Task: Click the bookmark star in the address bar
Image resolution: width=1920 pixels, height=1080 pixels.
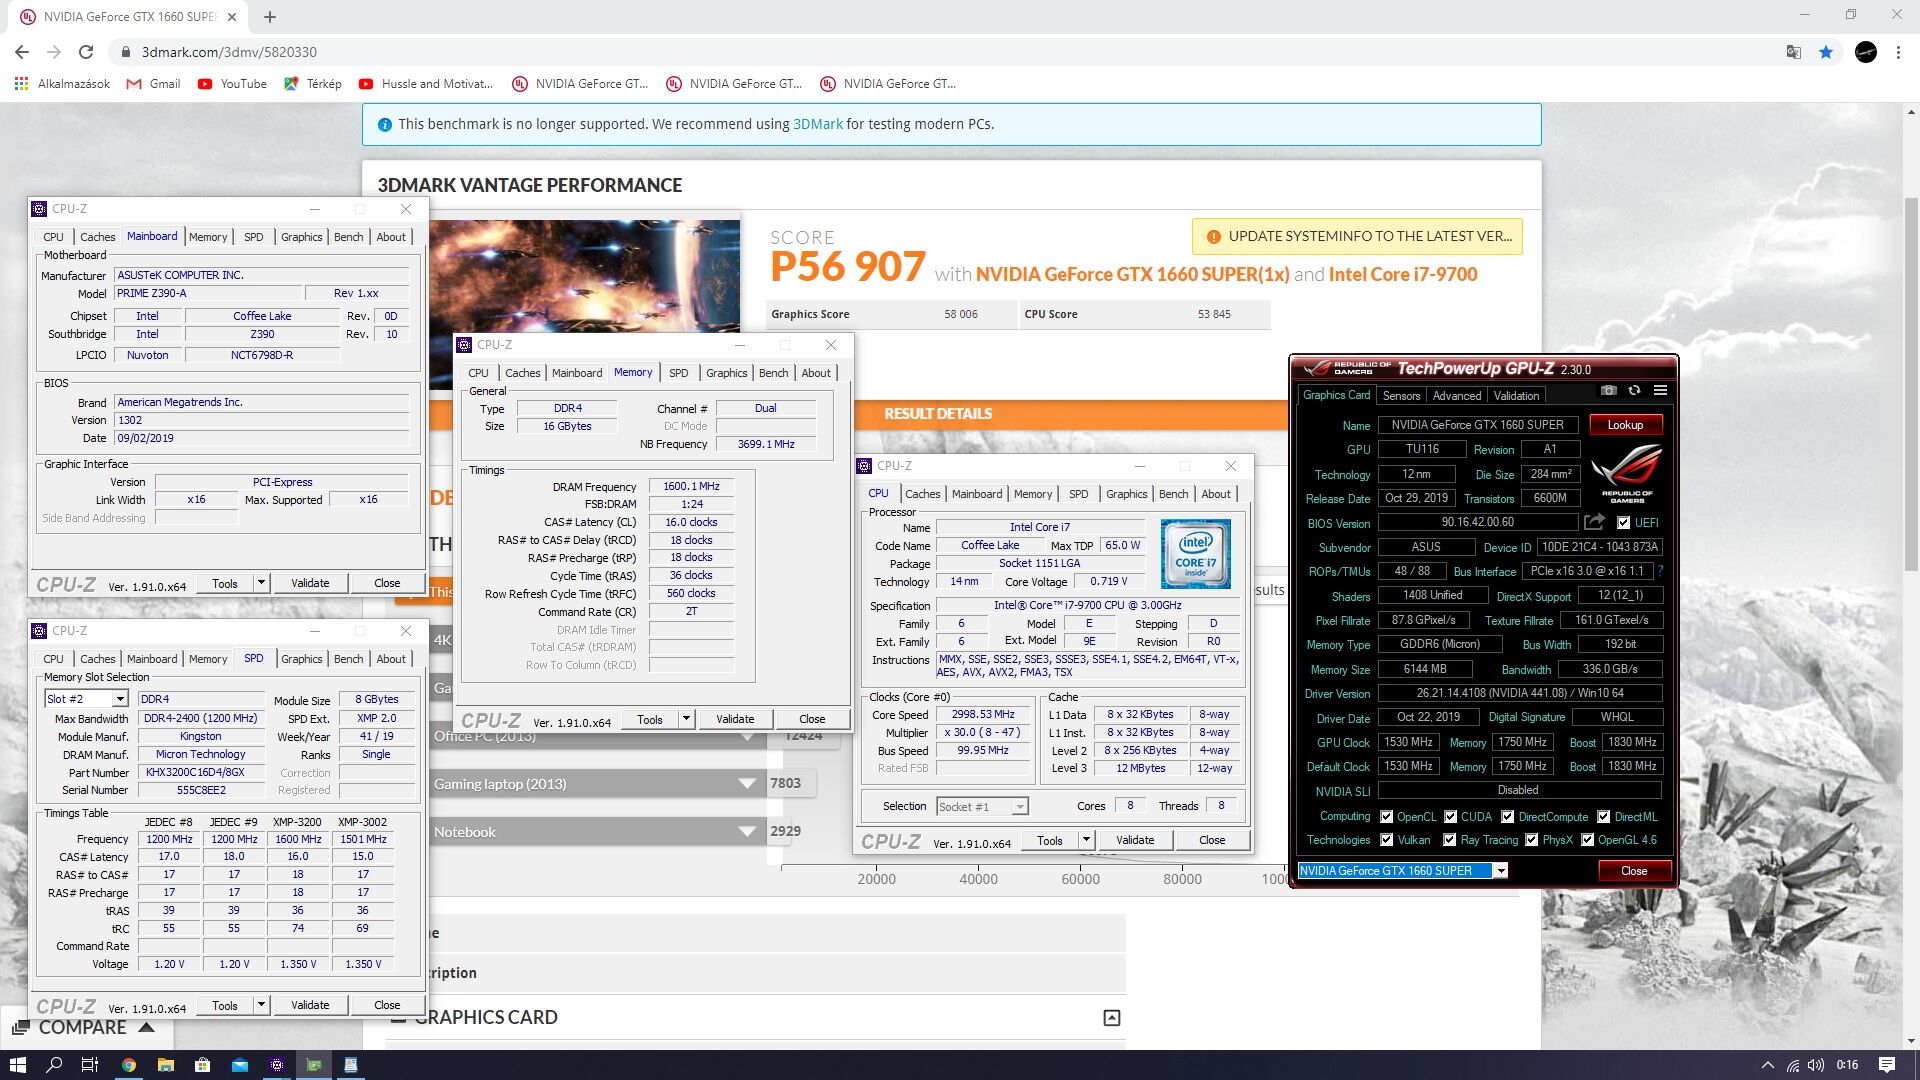Action: tap(1826, 52)
